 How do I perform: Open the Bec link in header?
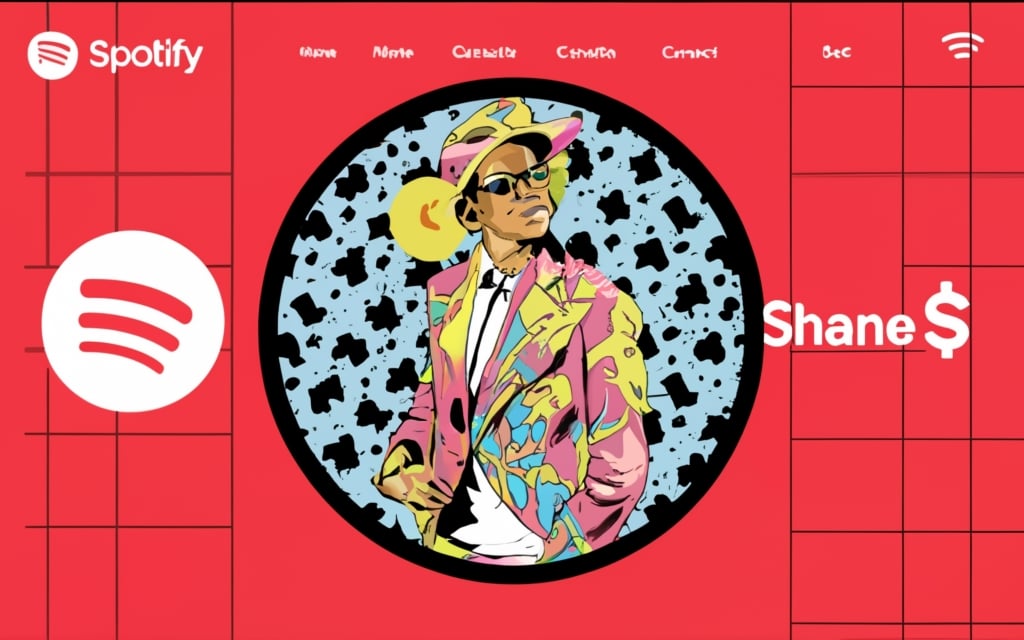(837, 52)
